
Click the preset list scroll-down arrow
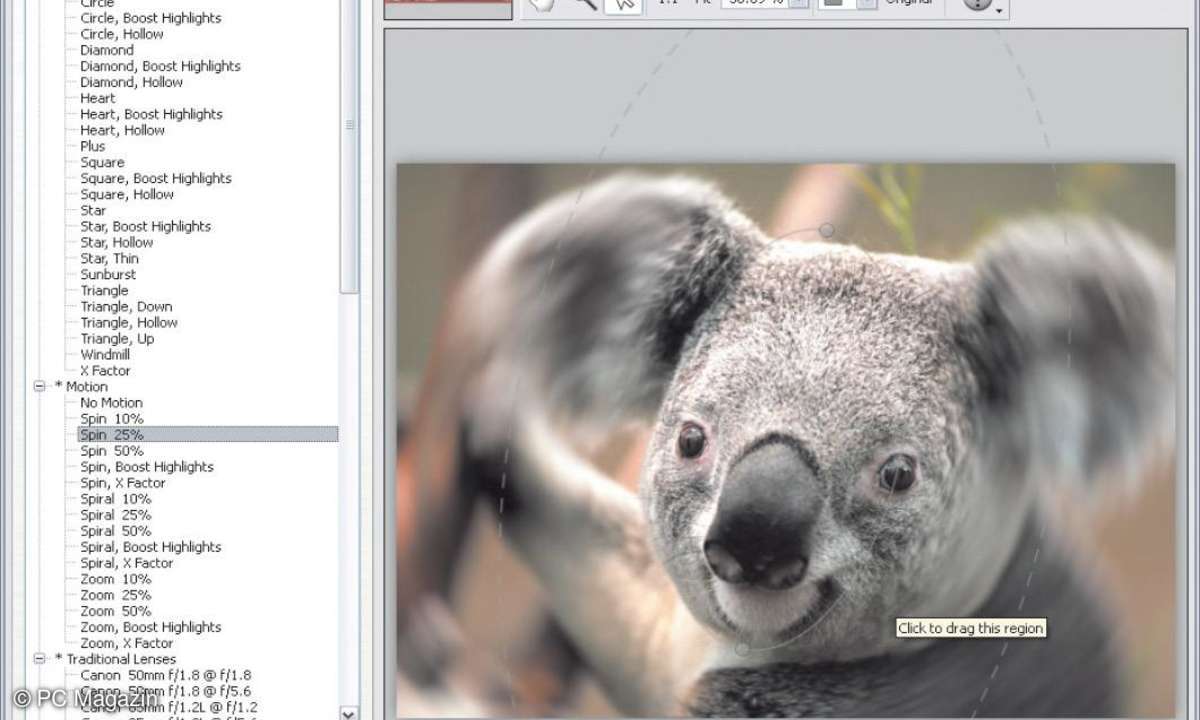click(350, 712)
